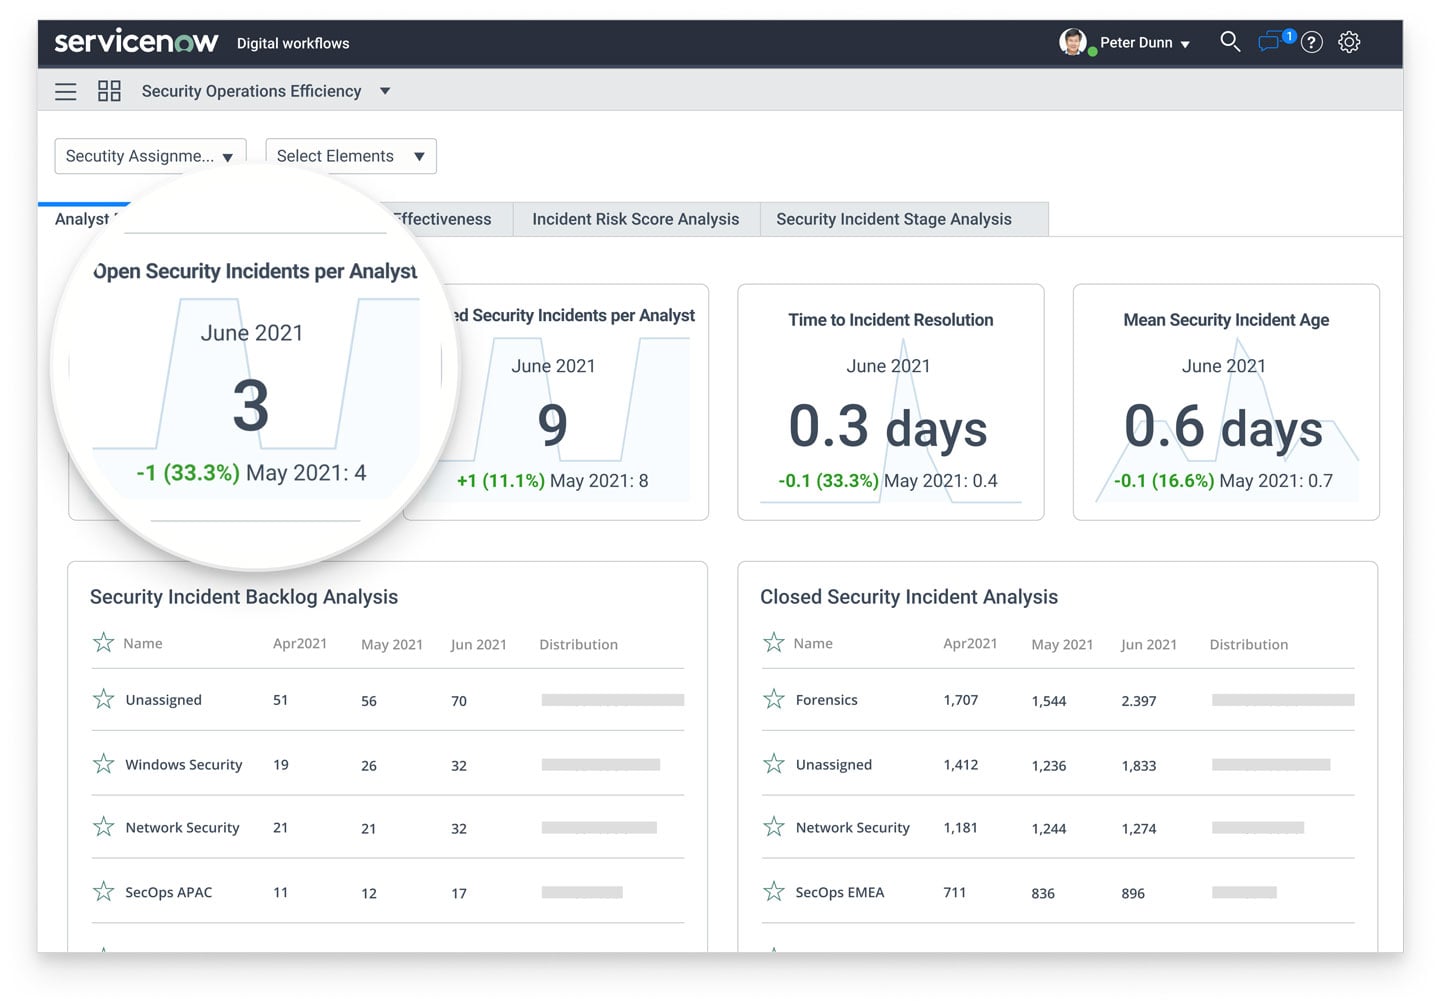Open the Select Elements dropdown

pyautogui.click(x=350, y=156)
